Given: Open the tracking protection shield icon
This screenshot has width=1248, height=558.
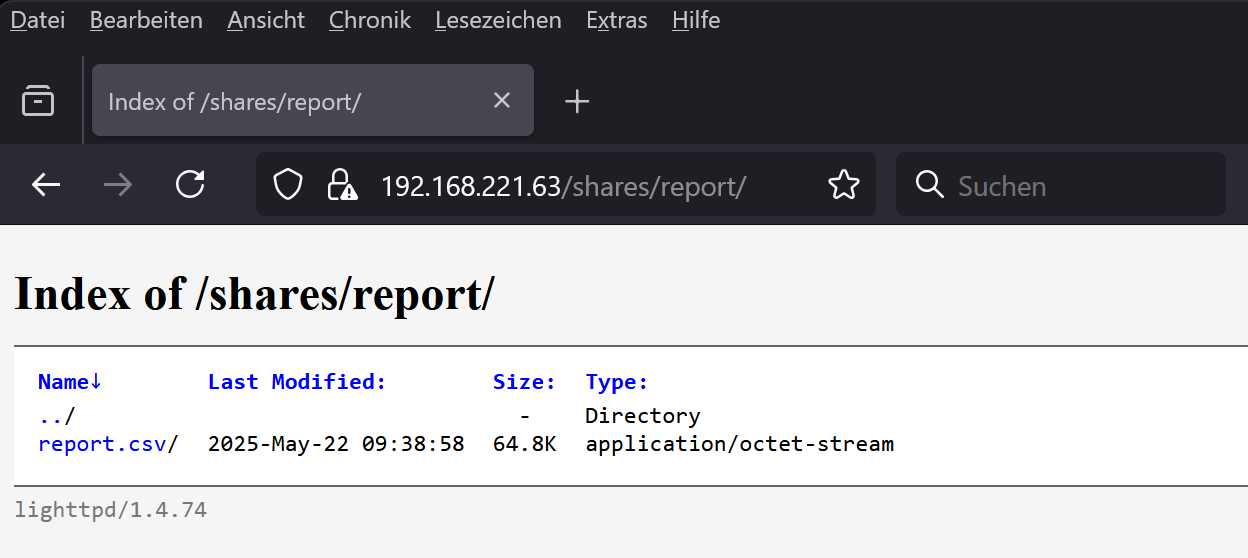Looking at the screenshot, I should pyautogui.click(x=288, y=185).
